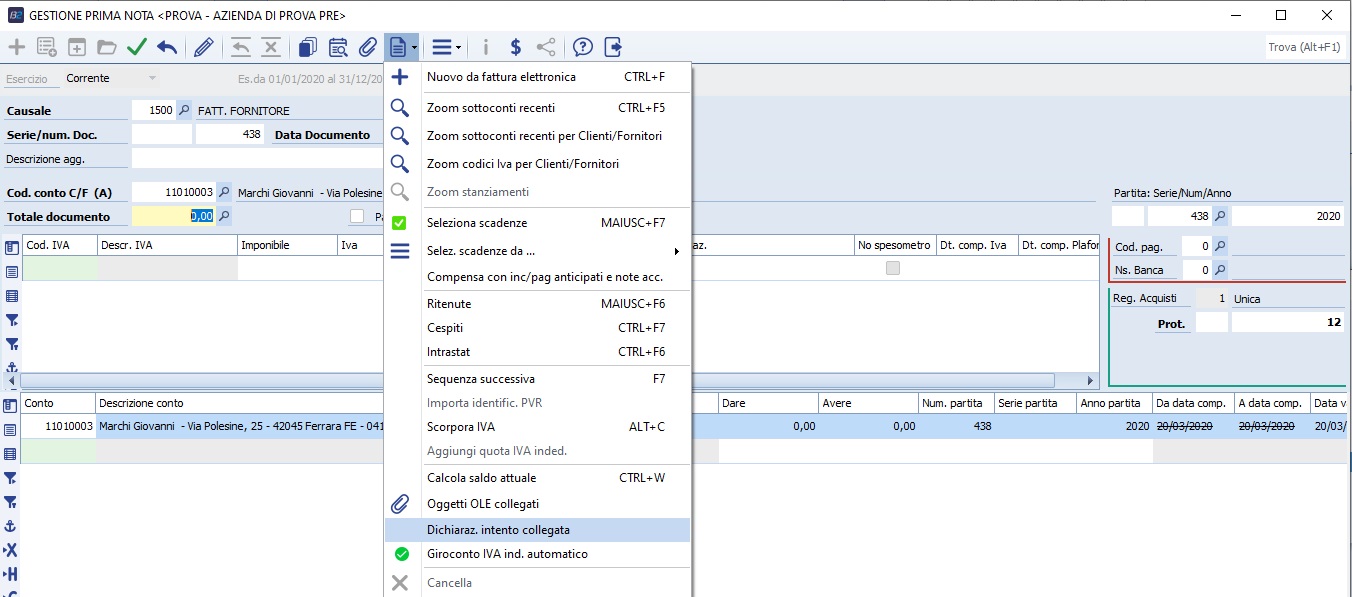This screenshot has height=597, width=1352.
Task: Expand the Esercizio Corrente dropdown
Action: coord(152,78)
